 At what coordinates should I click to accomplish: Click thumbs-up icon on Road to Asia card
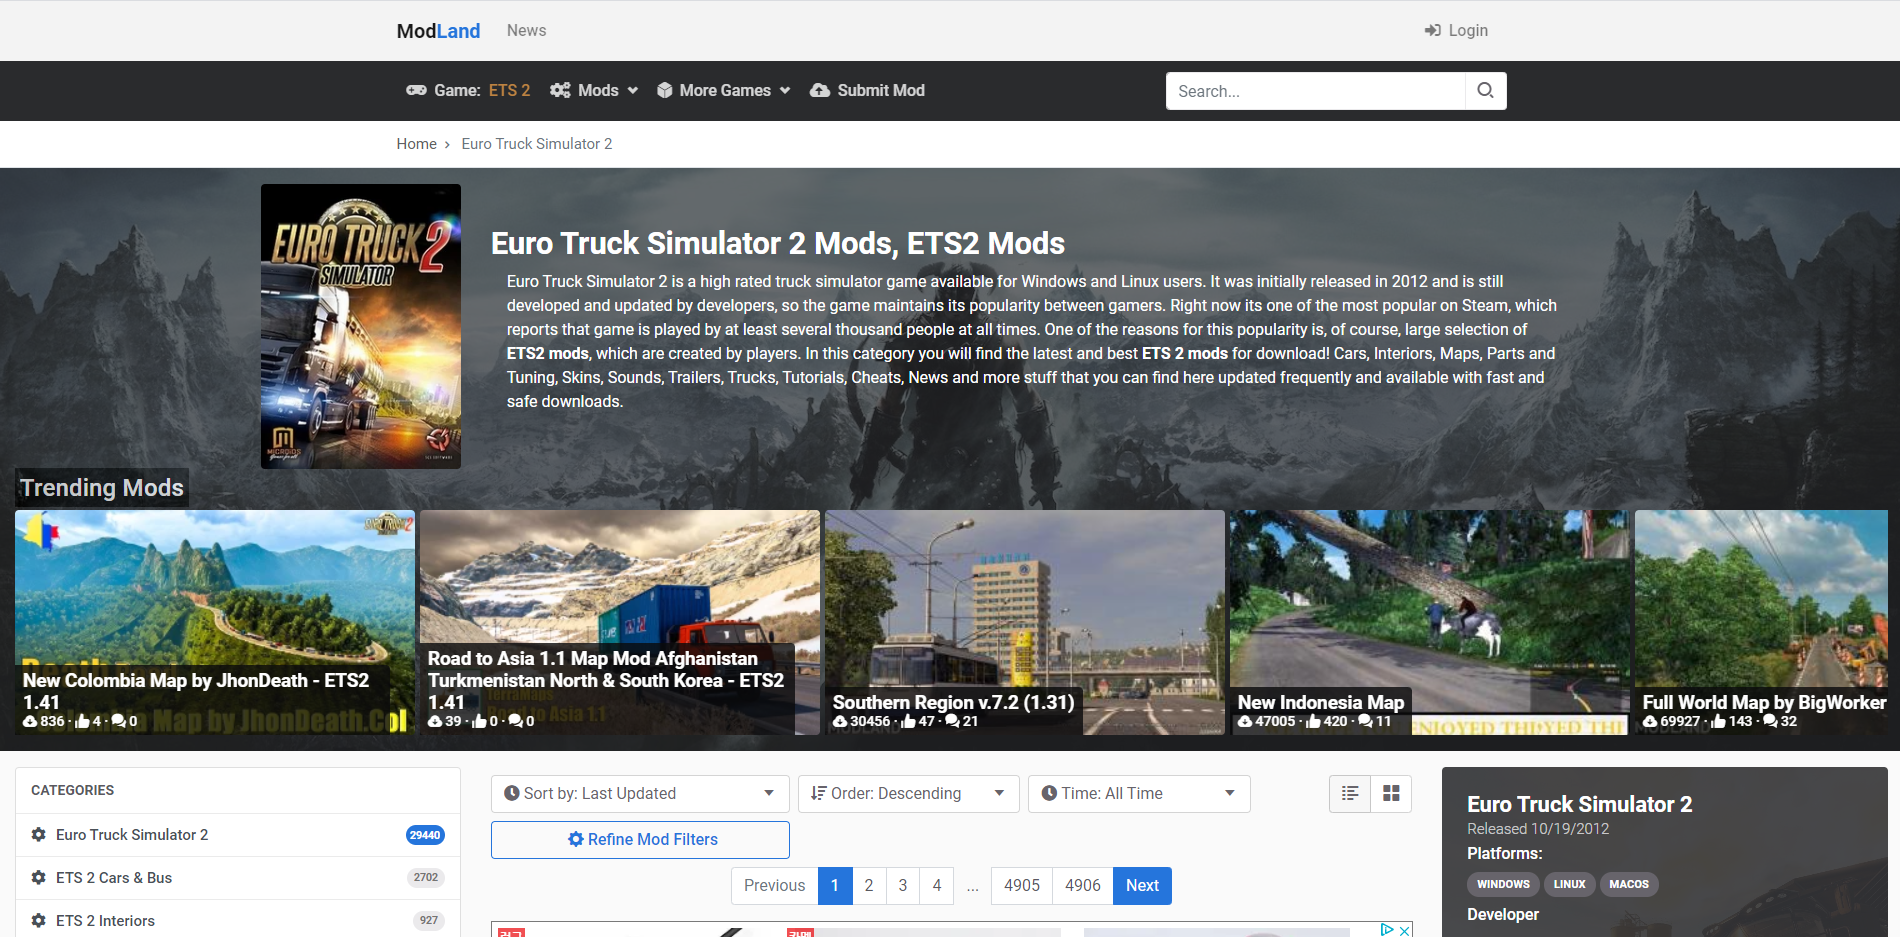(x=480, y=721)
